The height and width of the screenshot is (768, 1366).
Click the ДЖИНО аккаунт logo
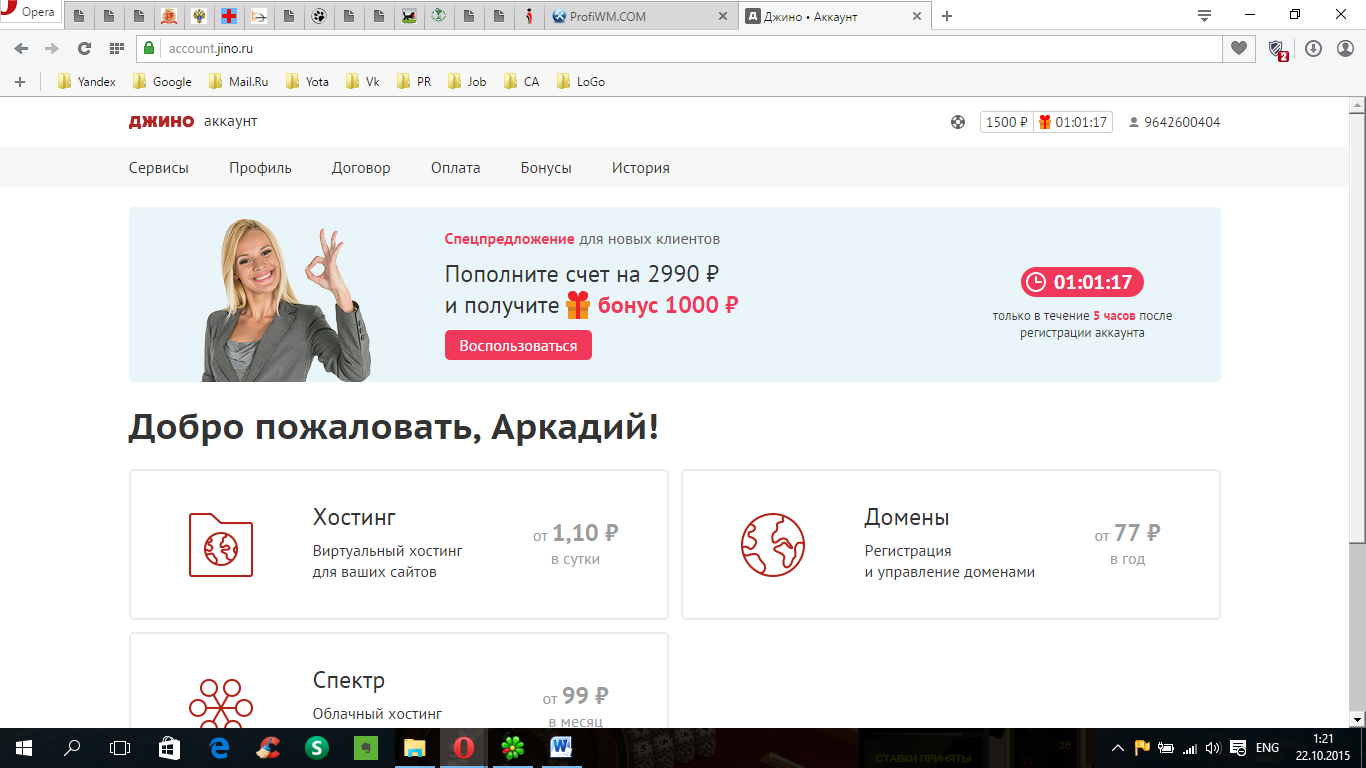coord(193,122)
